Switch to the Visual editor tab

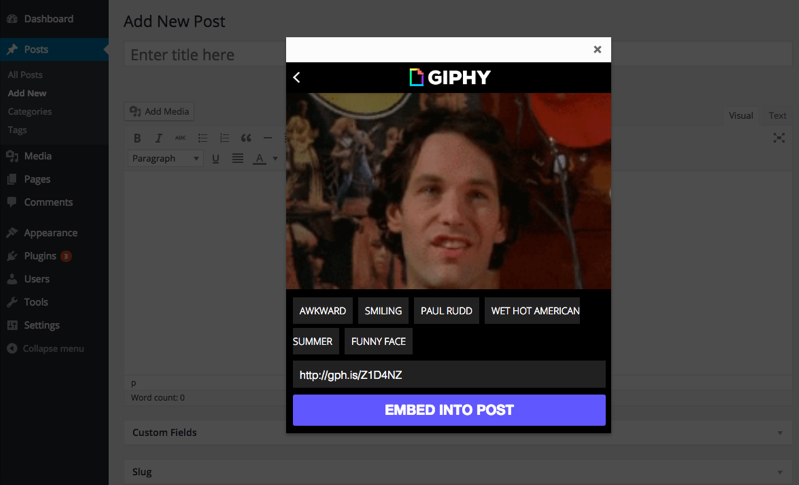(740, 116)
